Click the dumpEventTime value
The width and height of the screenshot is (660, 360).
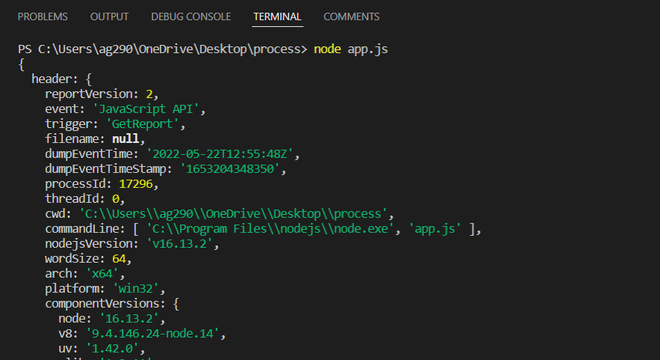219,154
